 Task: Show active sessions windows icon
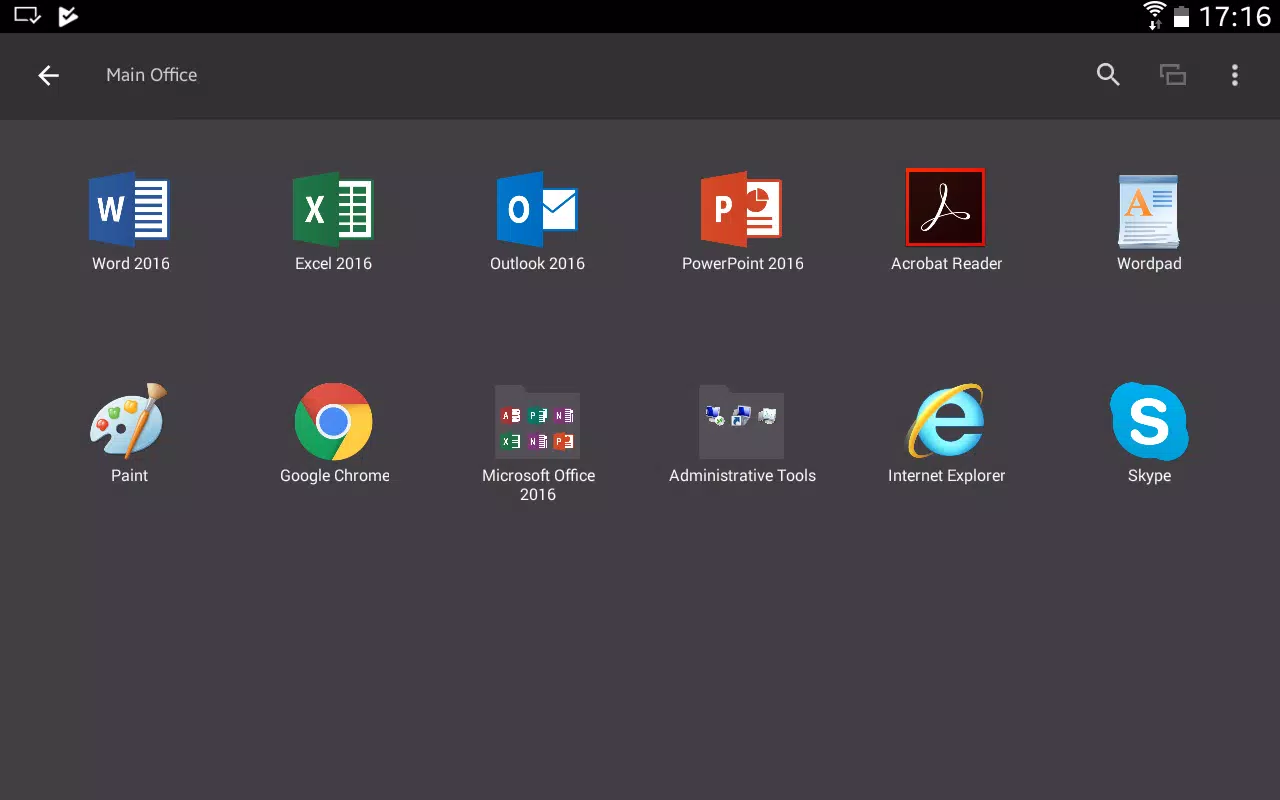click(x=1172, y=75)
